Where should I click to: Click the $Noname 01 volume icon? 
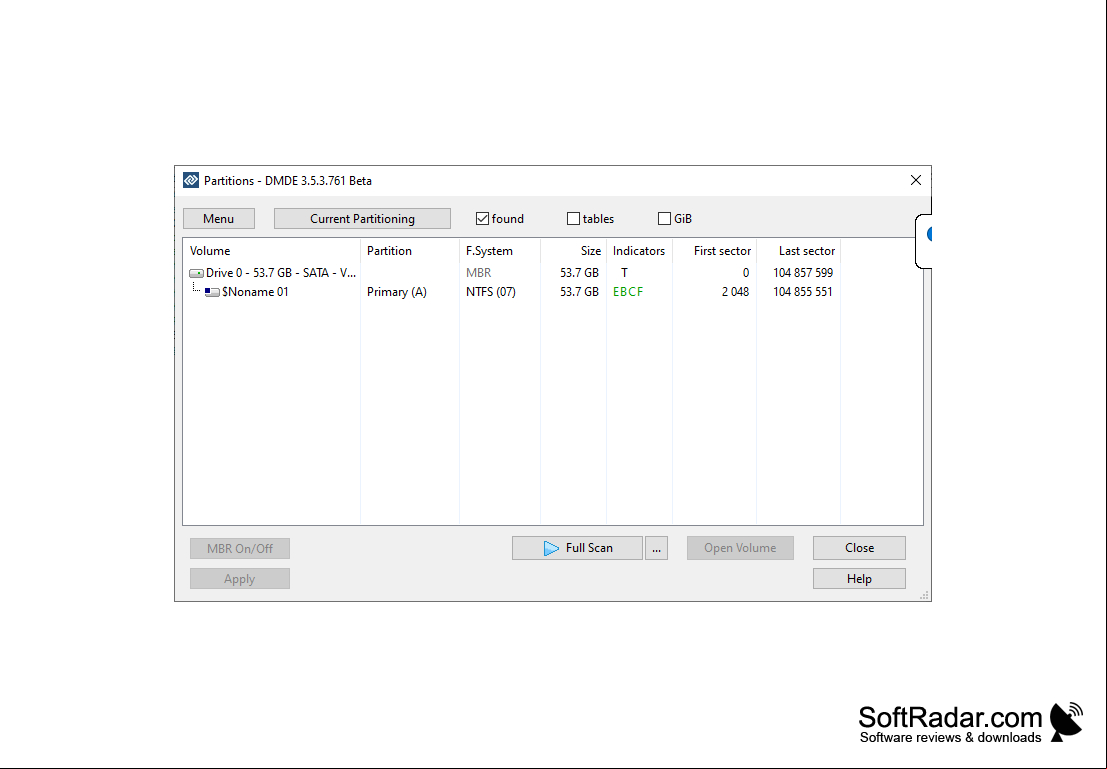tap(212, 292)
